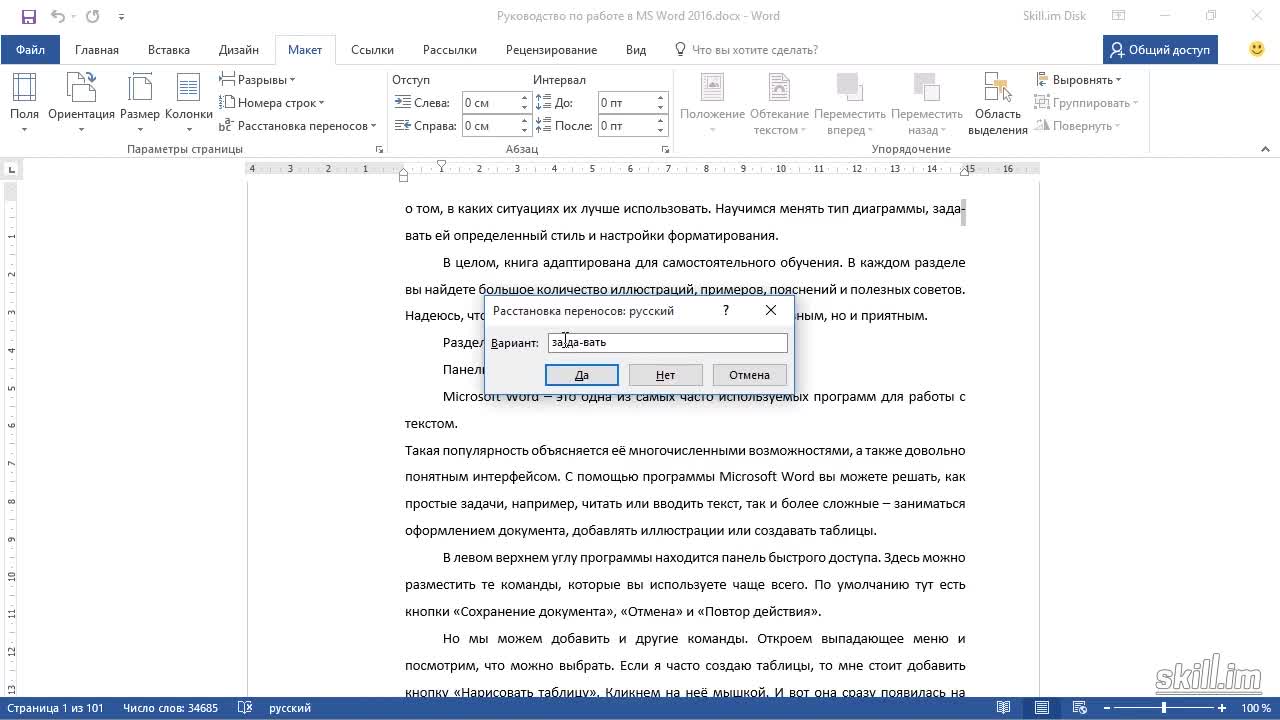
Task: Decrease the Справа right indent with down arrow
Action: (524, 131)
